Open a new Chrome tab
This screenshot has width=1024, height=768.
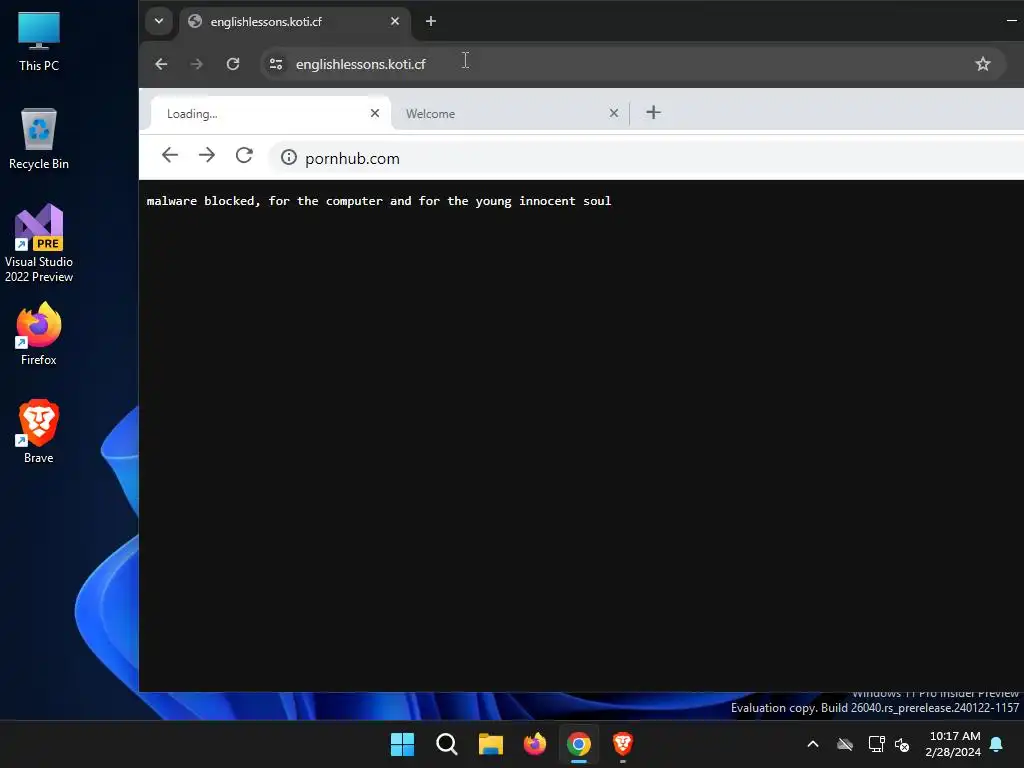pos(431,22)
